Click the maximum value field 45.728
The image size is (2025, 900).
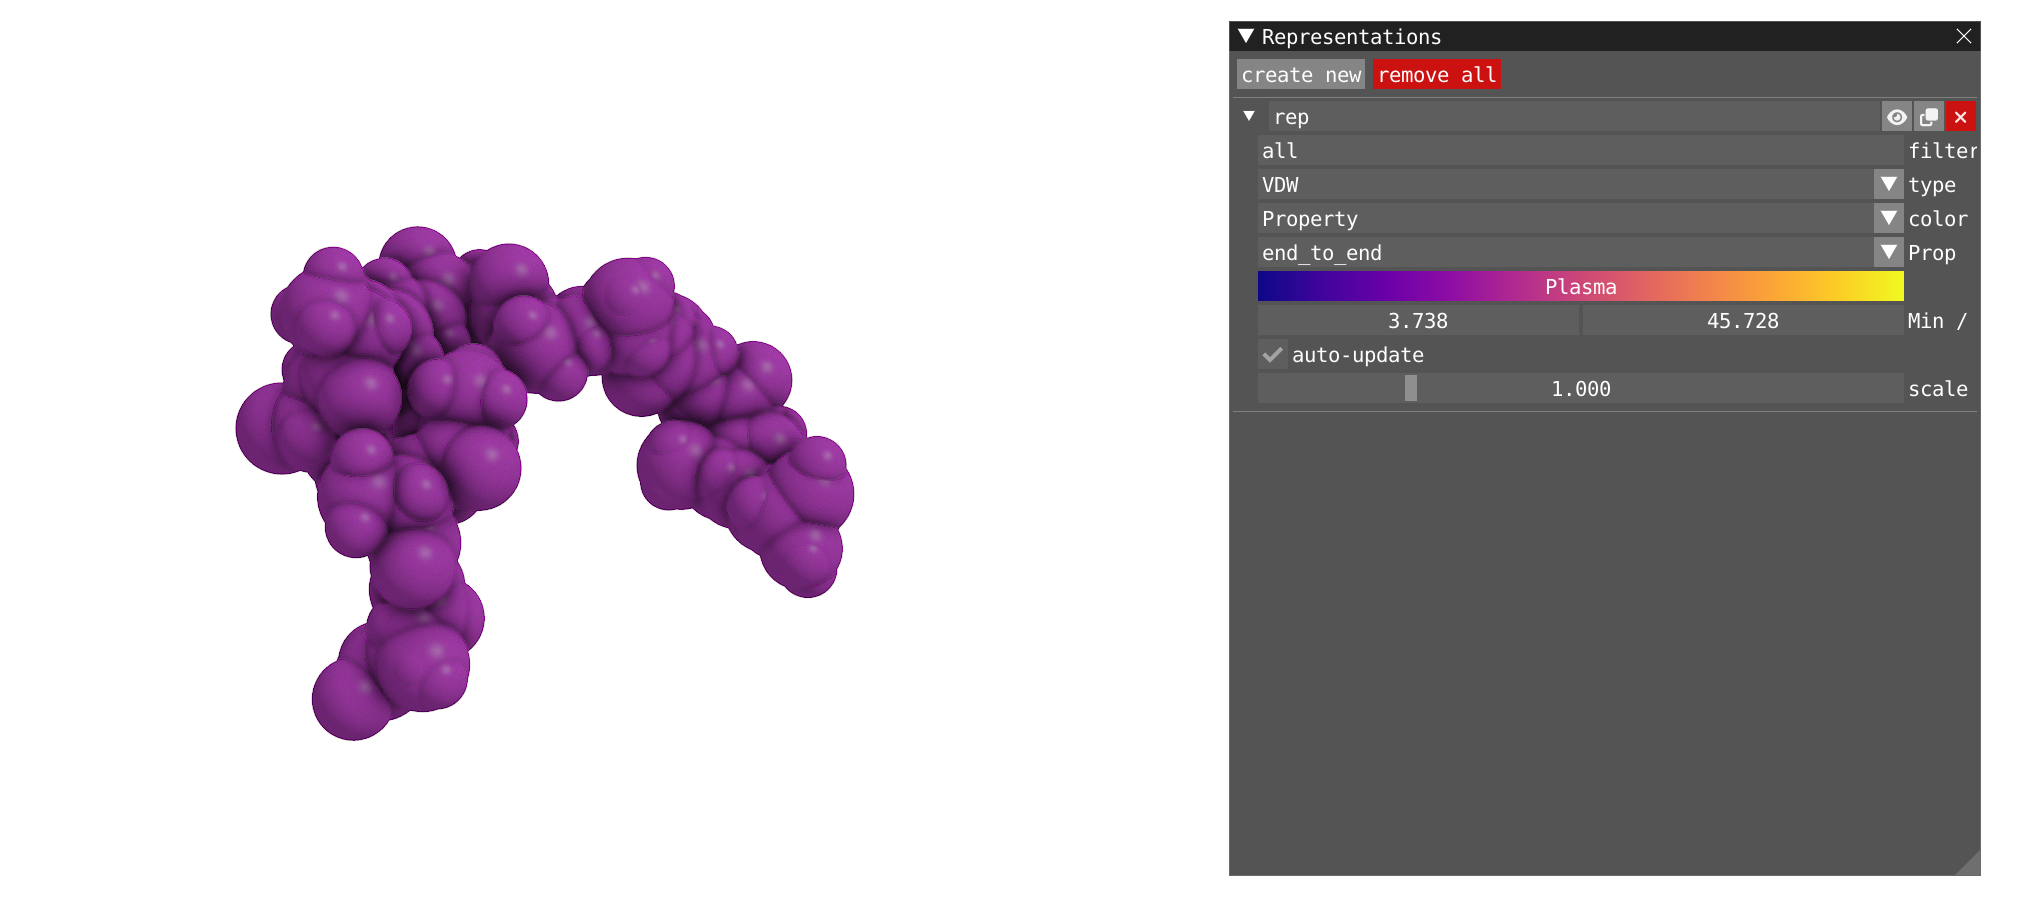pyautogui.click(x=1743, y=321)
